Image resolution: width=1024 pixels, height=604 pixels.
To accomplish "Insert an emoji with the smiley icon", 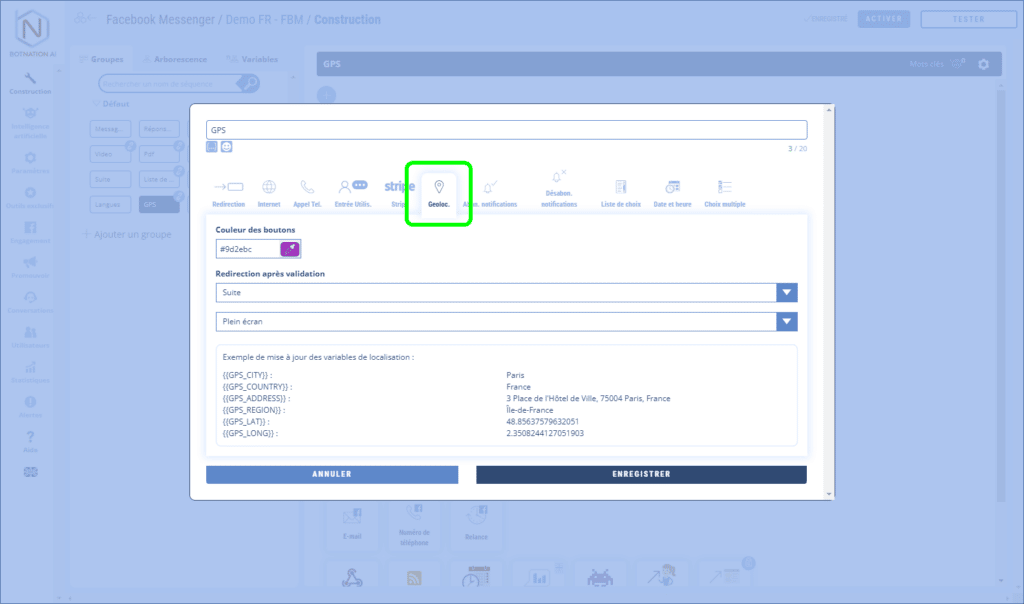I will [x=227, y=147].
